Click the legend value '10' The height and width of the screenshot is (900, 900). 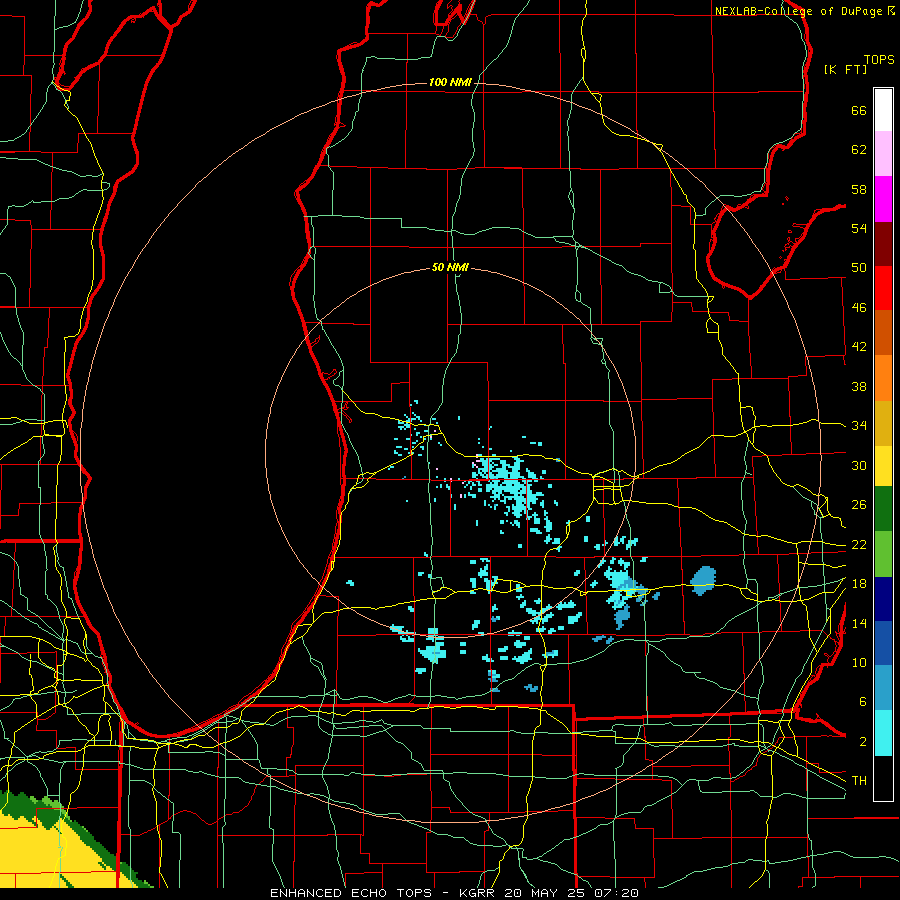pyautogui.click(x=859, y=663)
